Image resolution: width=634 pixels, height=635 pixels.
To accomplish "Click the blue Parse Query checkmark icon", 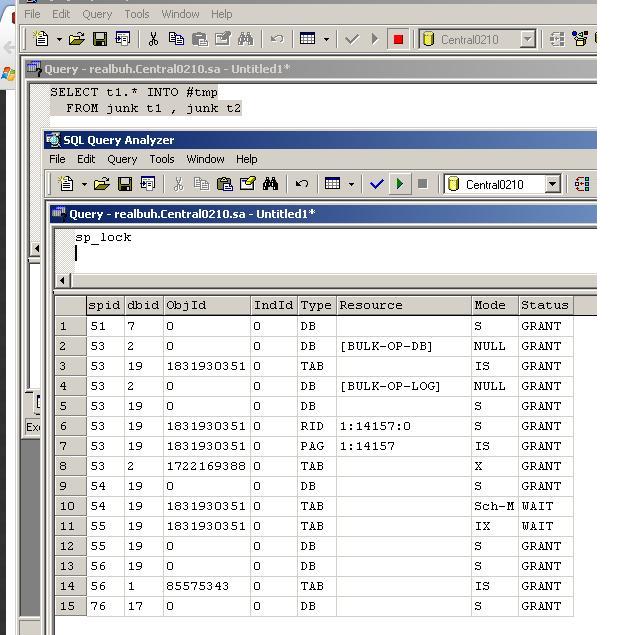I will (377, 184).
